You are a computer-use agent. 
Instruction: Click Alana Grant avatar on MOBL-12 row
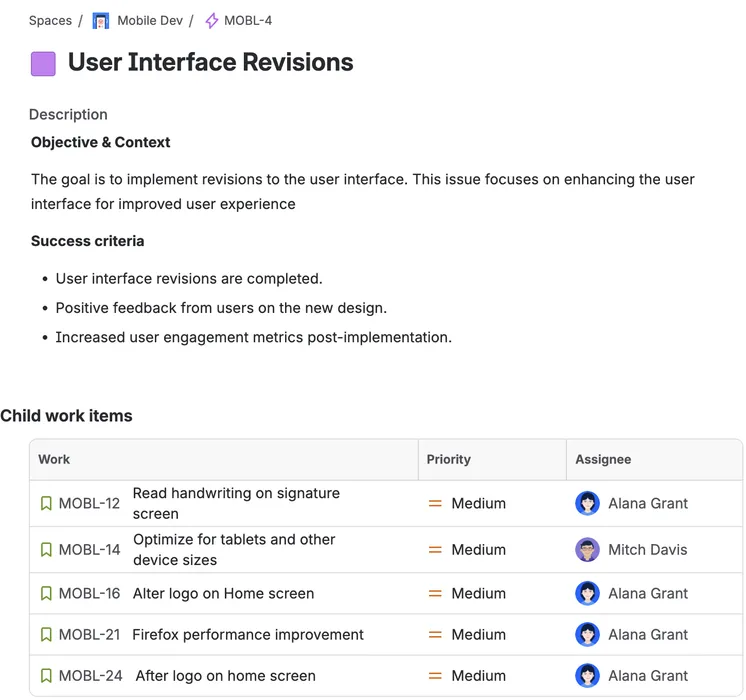coord(587,504)
